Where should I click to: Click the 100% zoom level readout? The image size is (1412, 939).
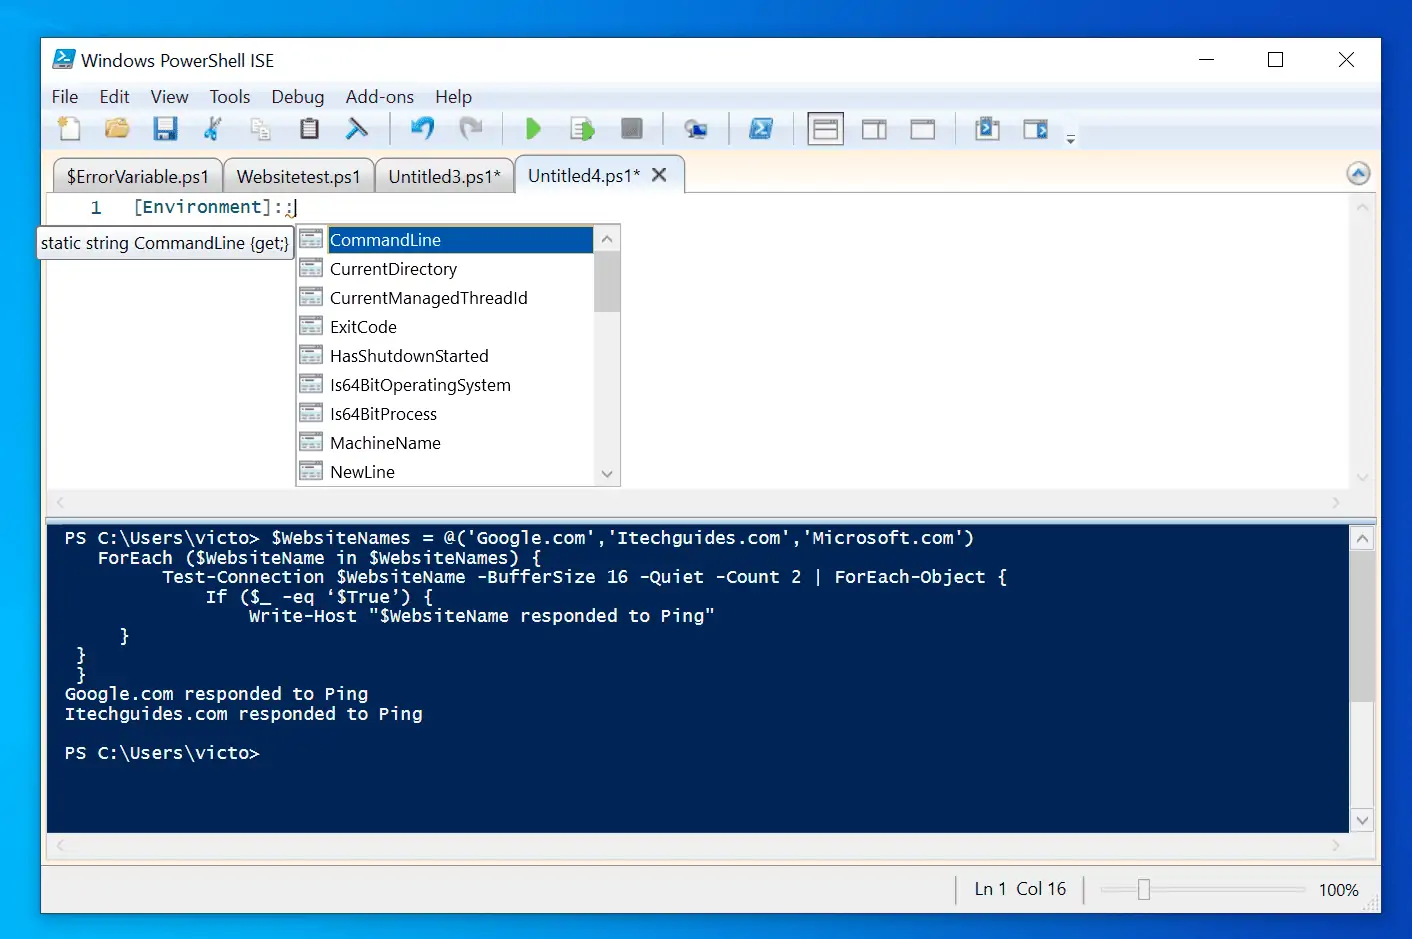1338,890
